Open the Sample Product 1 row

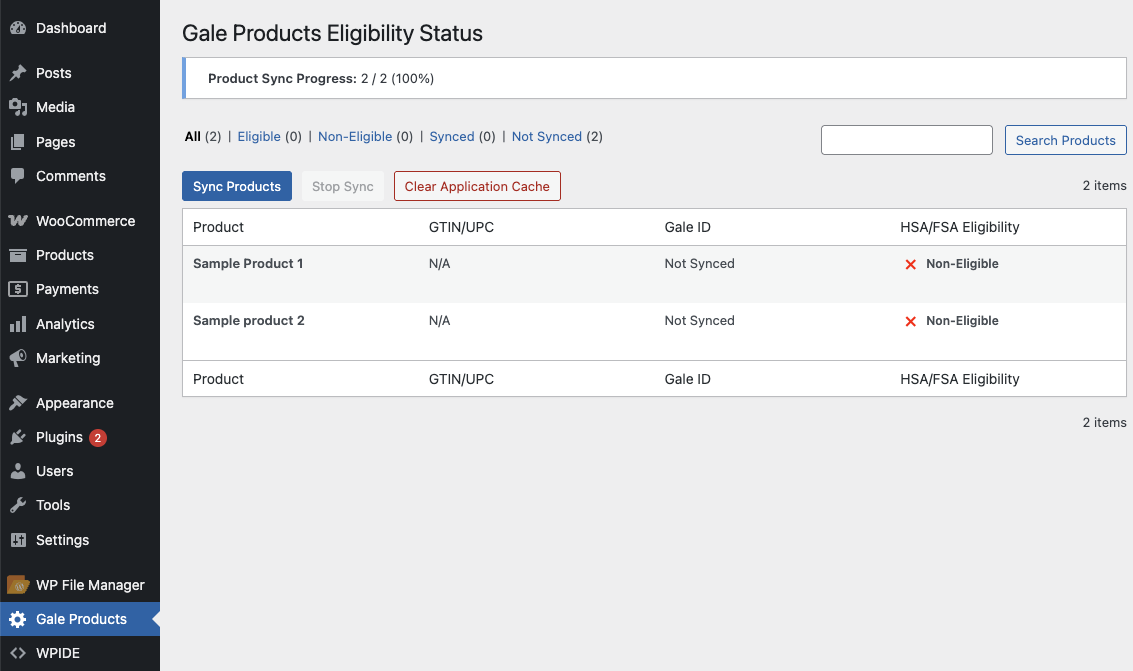coord(248,264)
